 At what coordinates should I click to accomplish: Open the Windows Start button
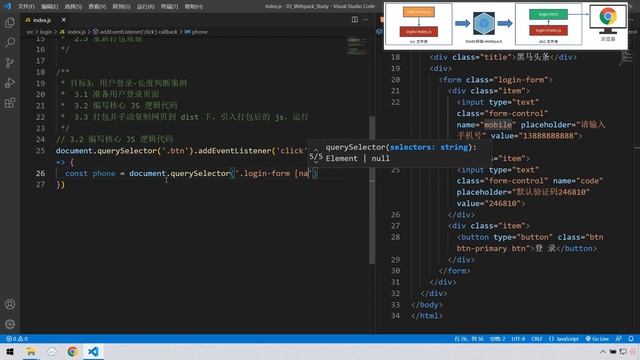coord(10,351)
